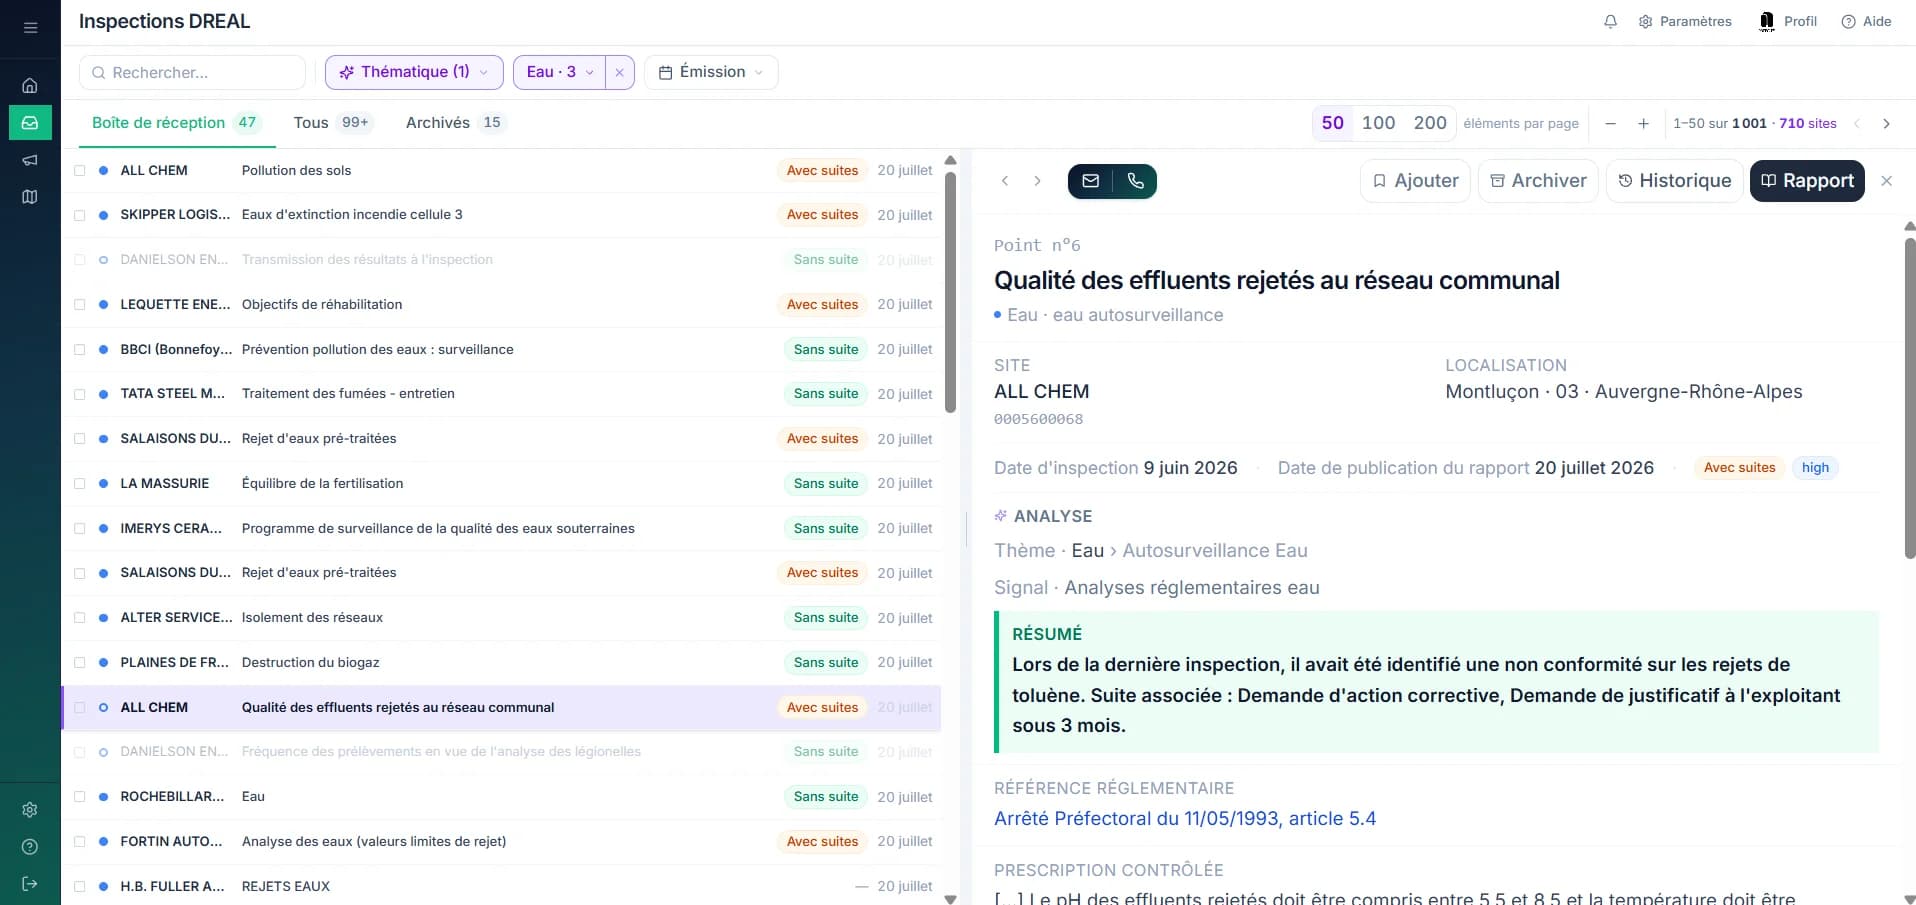
Task: Check the ROCHEBILLAR row checkbox
Action: click(x=80, y=797)
